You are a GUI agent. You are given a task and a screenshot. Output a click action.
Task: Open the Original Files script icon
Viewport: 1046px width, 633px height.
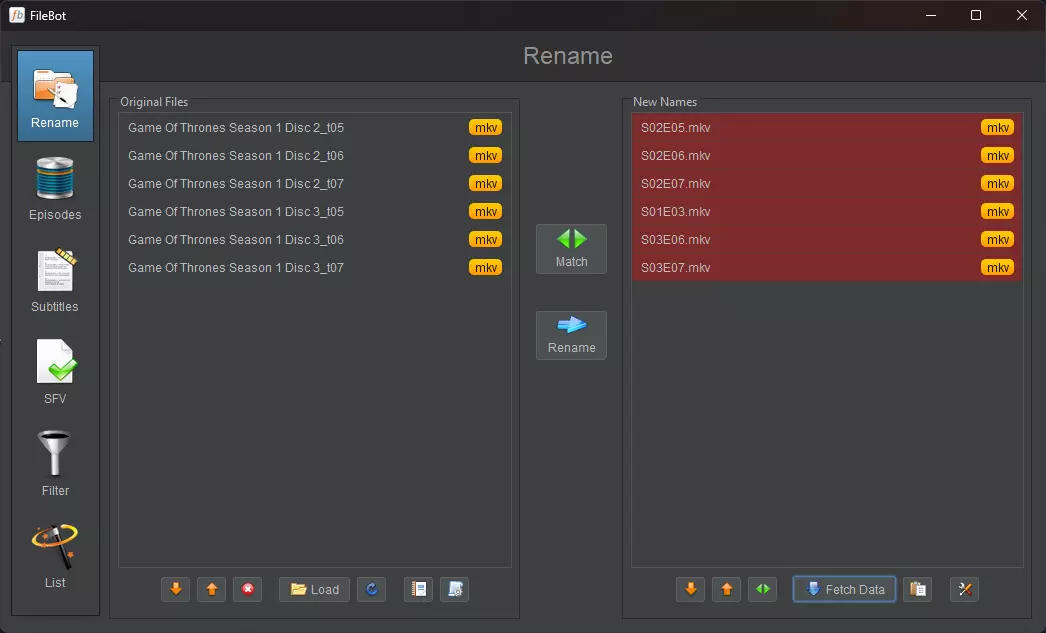click(x=455, y=590)
